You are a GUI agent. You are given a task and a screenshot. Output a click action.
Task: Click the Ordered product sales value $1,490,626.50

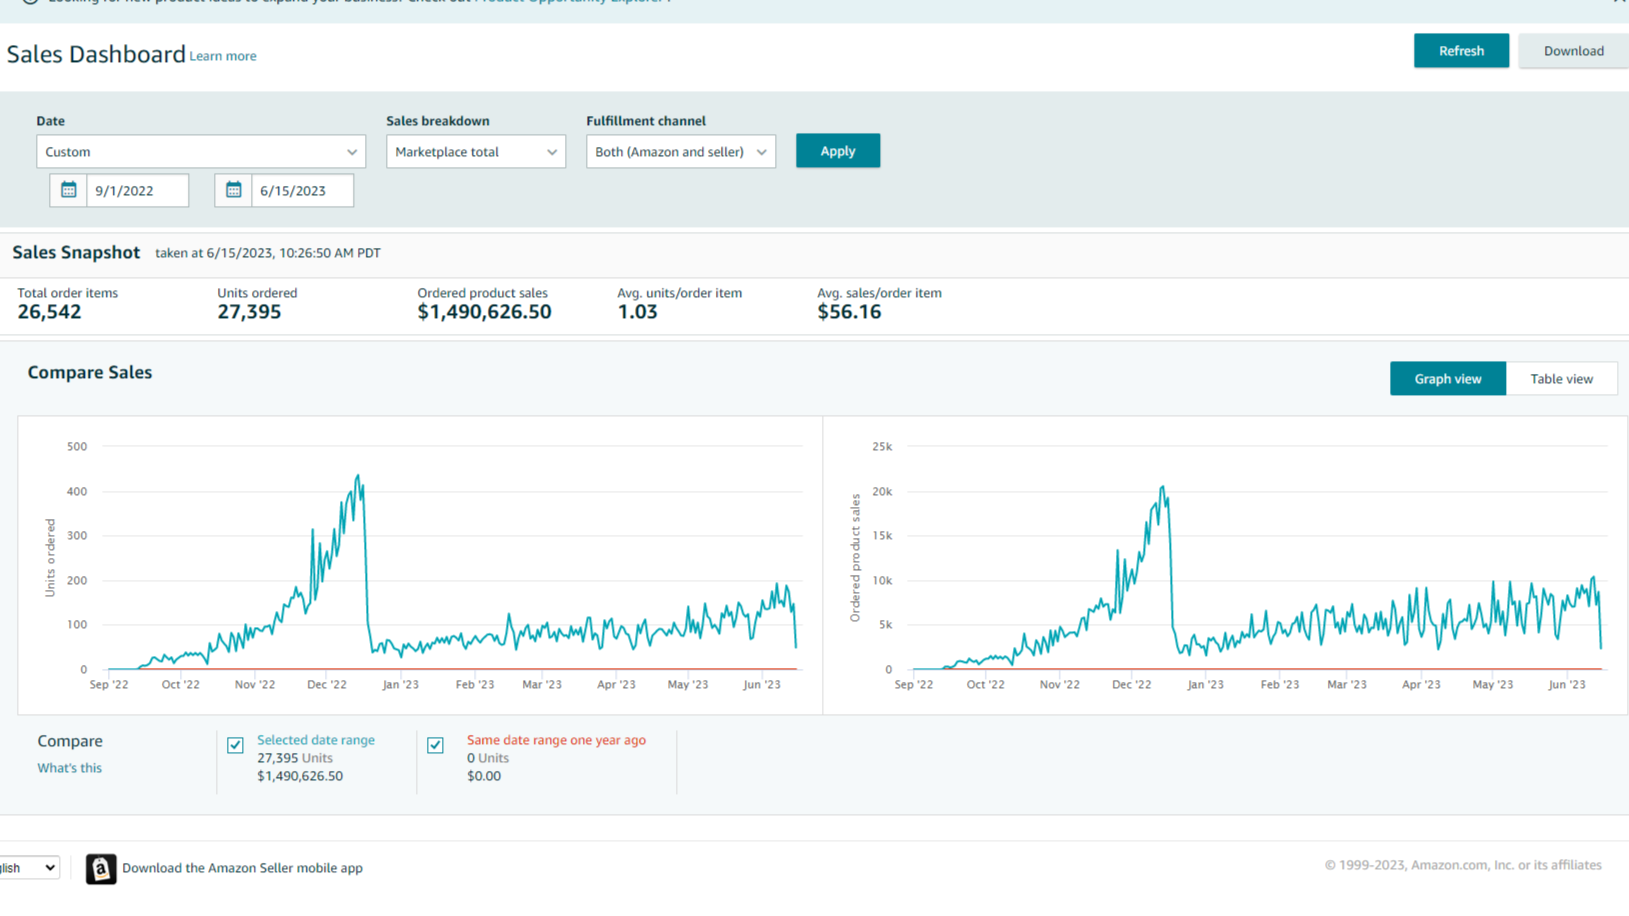tap(484, 312)
